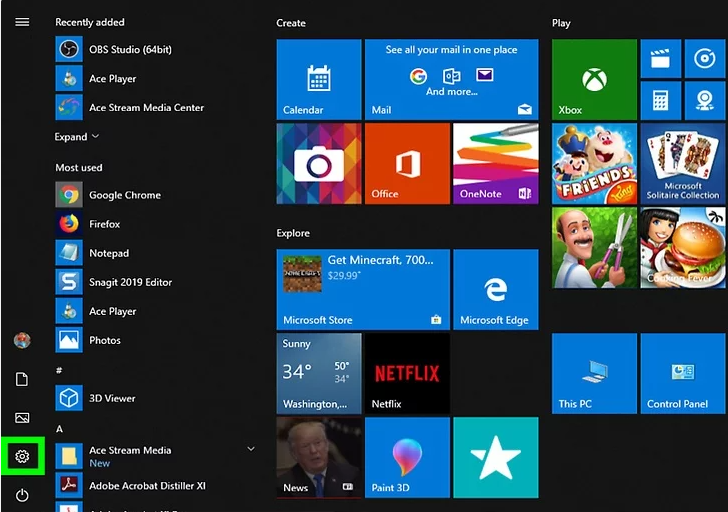Open Snagit 2019 Editor from the list
This screenshot has height=512, width=728.
pyautogui.click(x=130, y=282)
